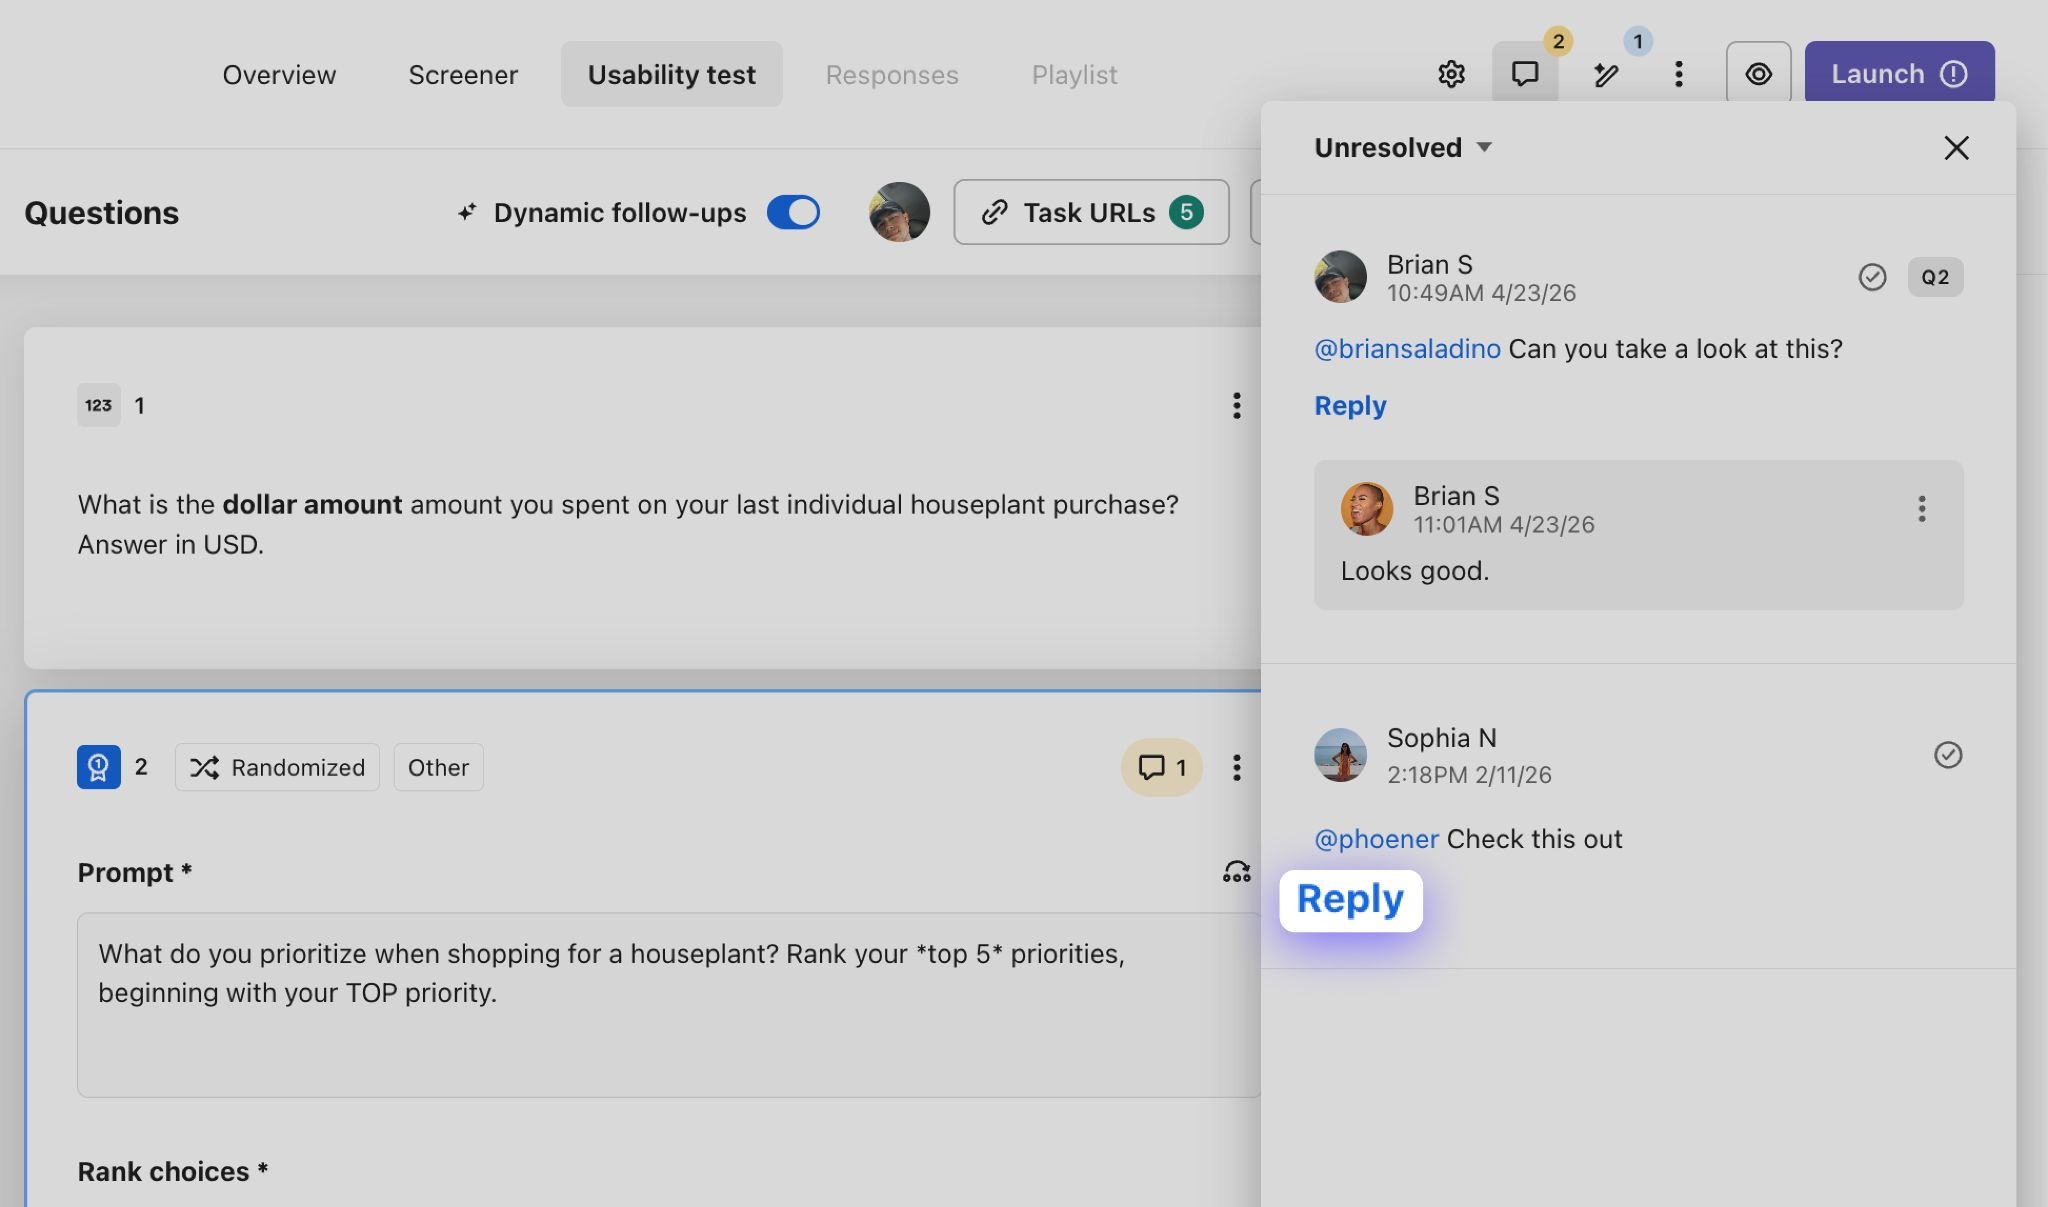Toggle Dynamic follow-ups switch
The width and height of the screenshot is (2048, 1207).
[793, 212]
